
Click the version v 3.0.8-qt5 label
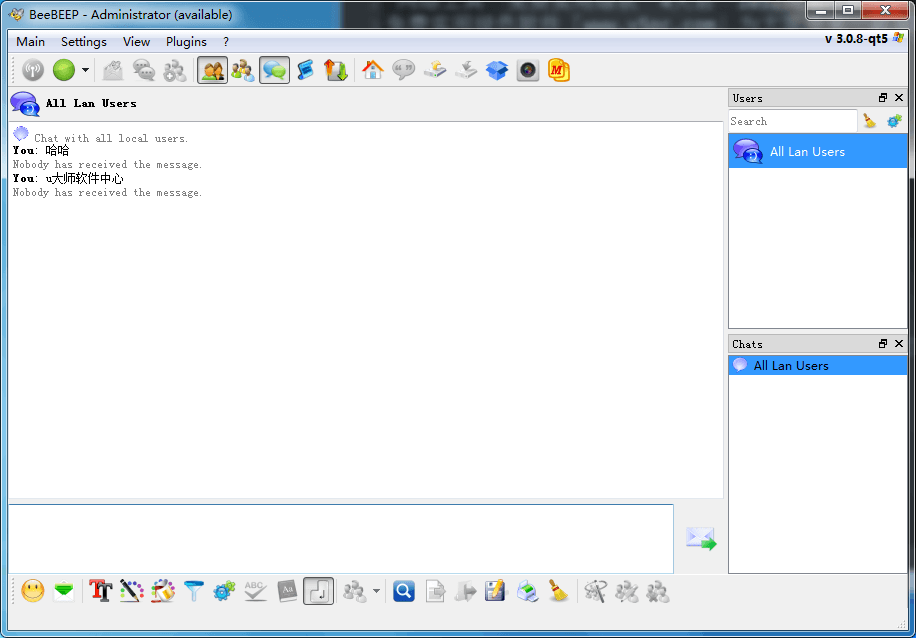tap(856, 39)
